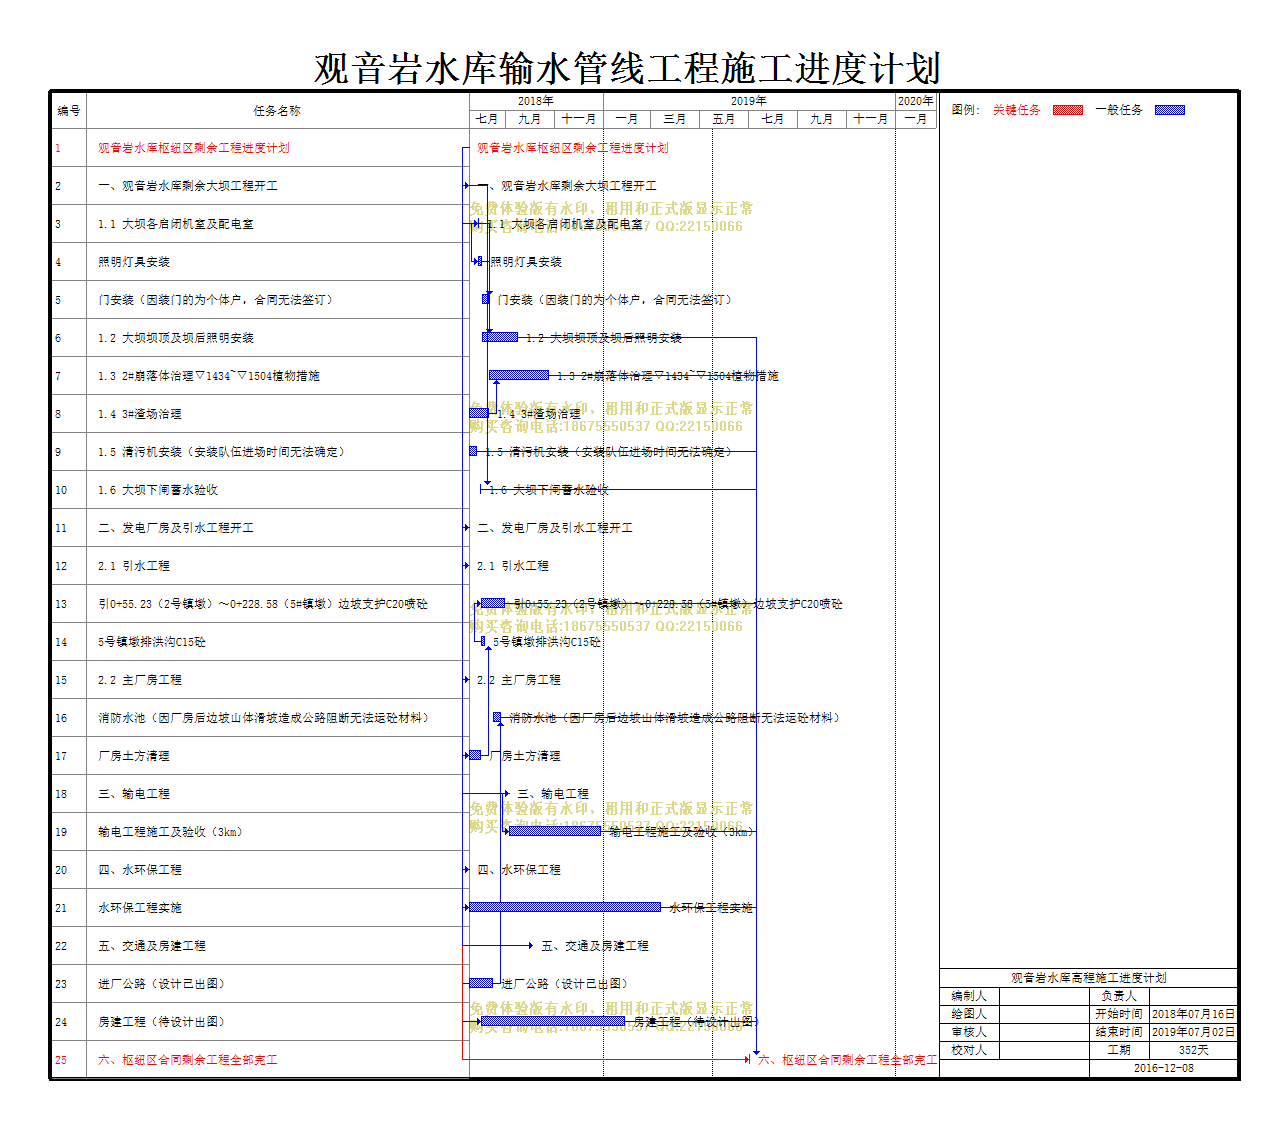1288x1128 pixels.
Task: Click the date stamp 2016-12-08
Action: pos(1164,1068)
